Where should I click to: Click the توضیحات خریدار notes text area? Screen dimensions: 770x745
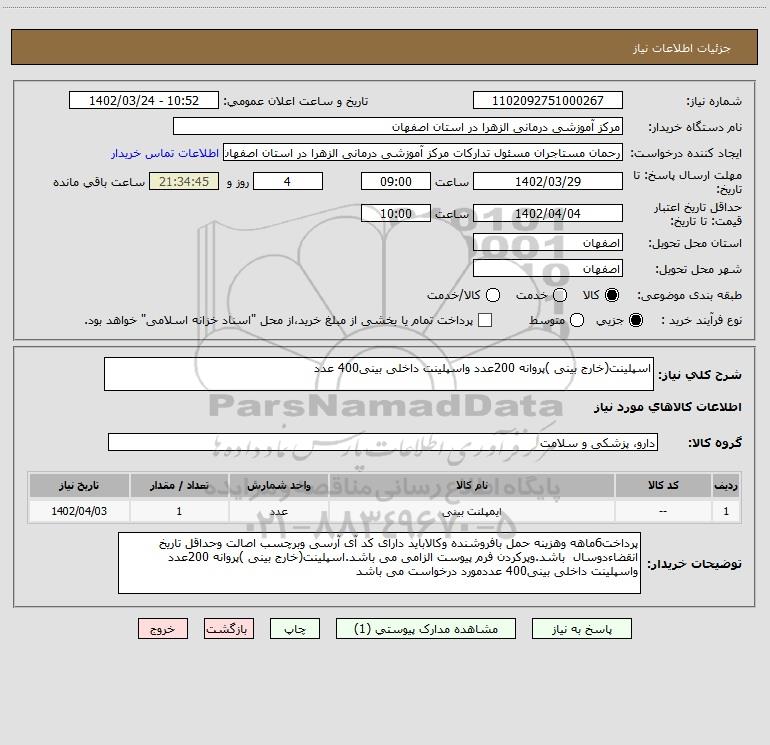(x=380, y=563)
